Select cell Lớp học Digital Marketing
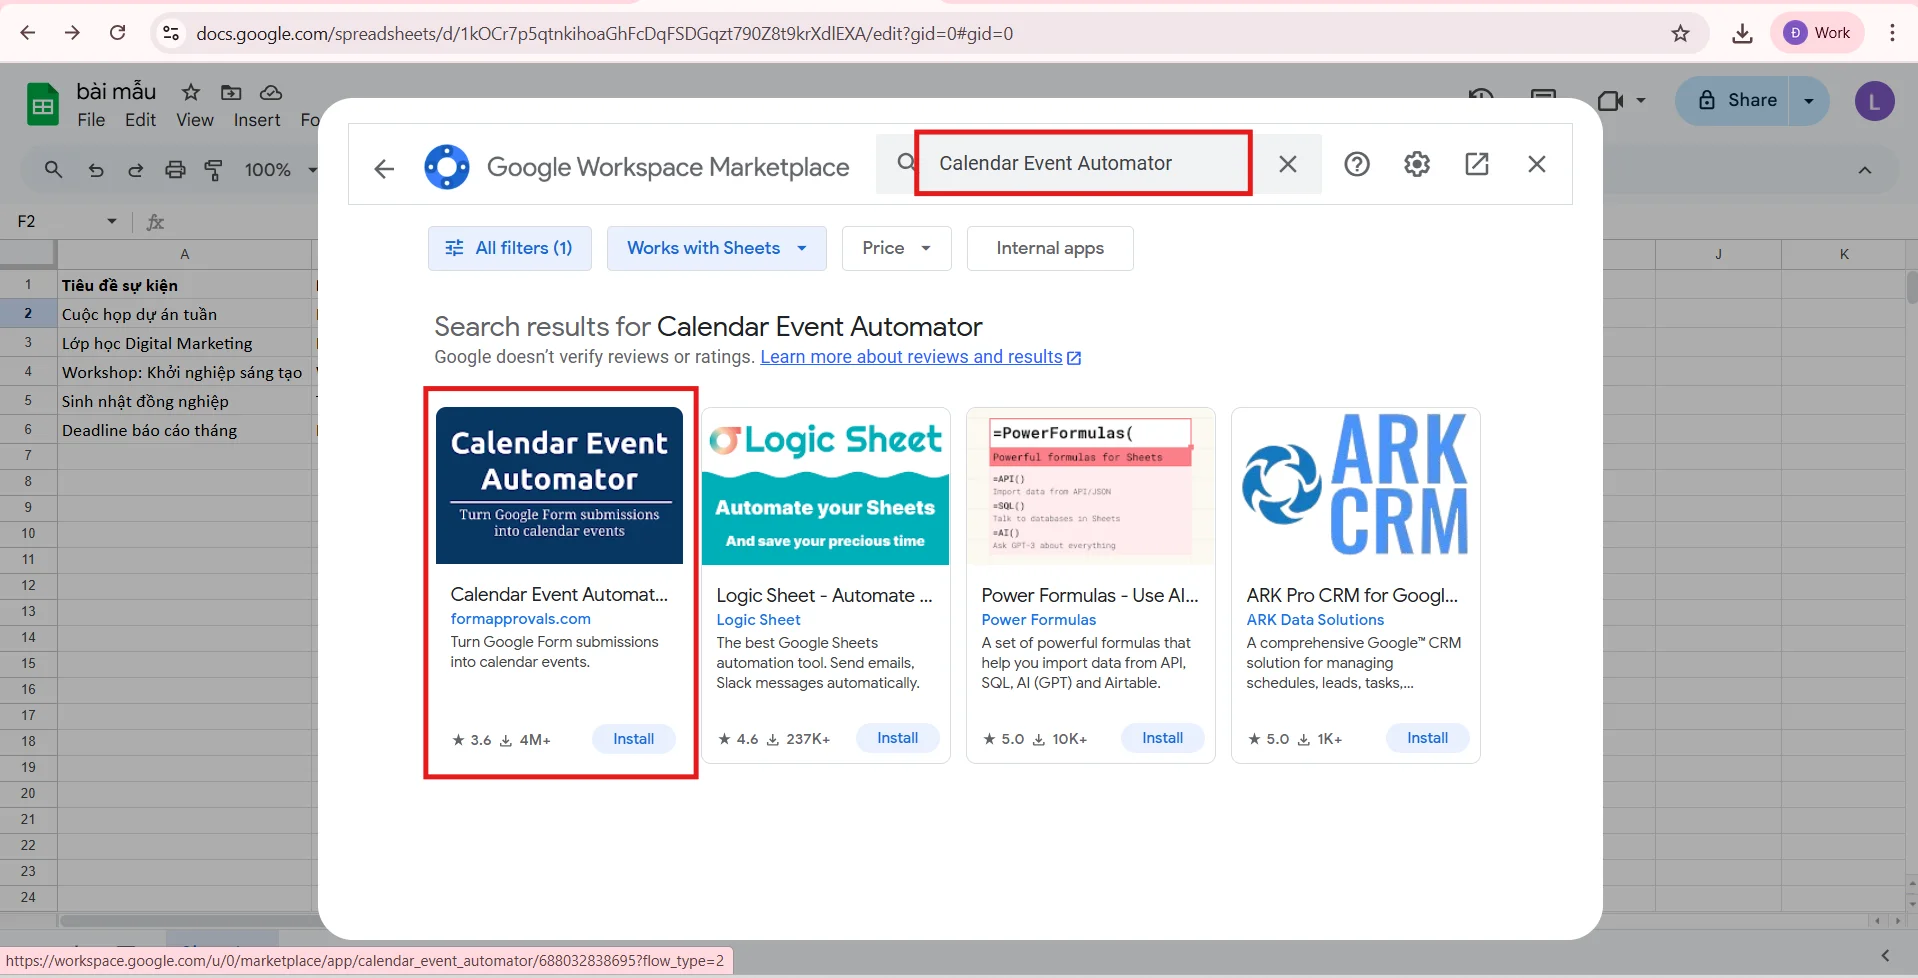The image size is (1918, 978). click(x=185, y=343)
